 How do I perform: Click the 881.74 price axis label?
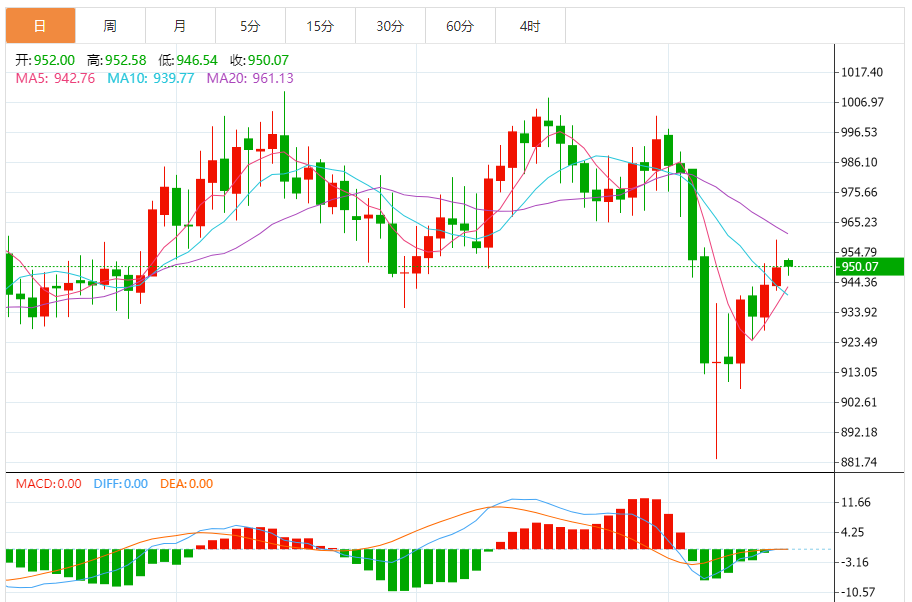859,462
